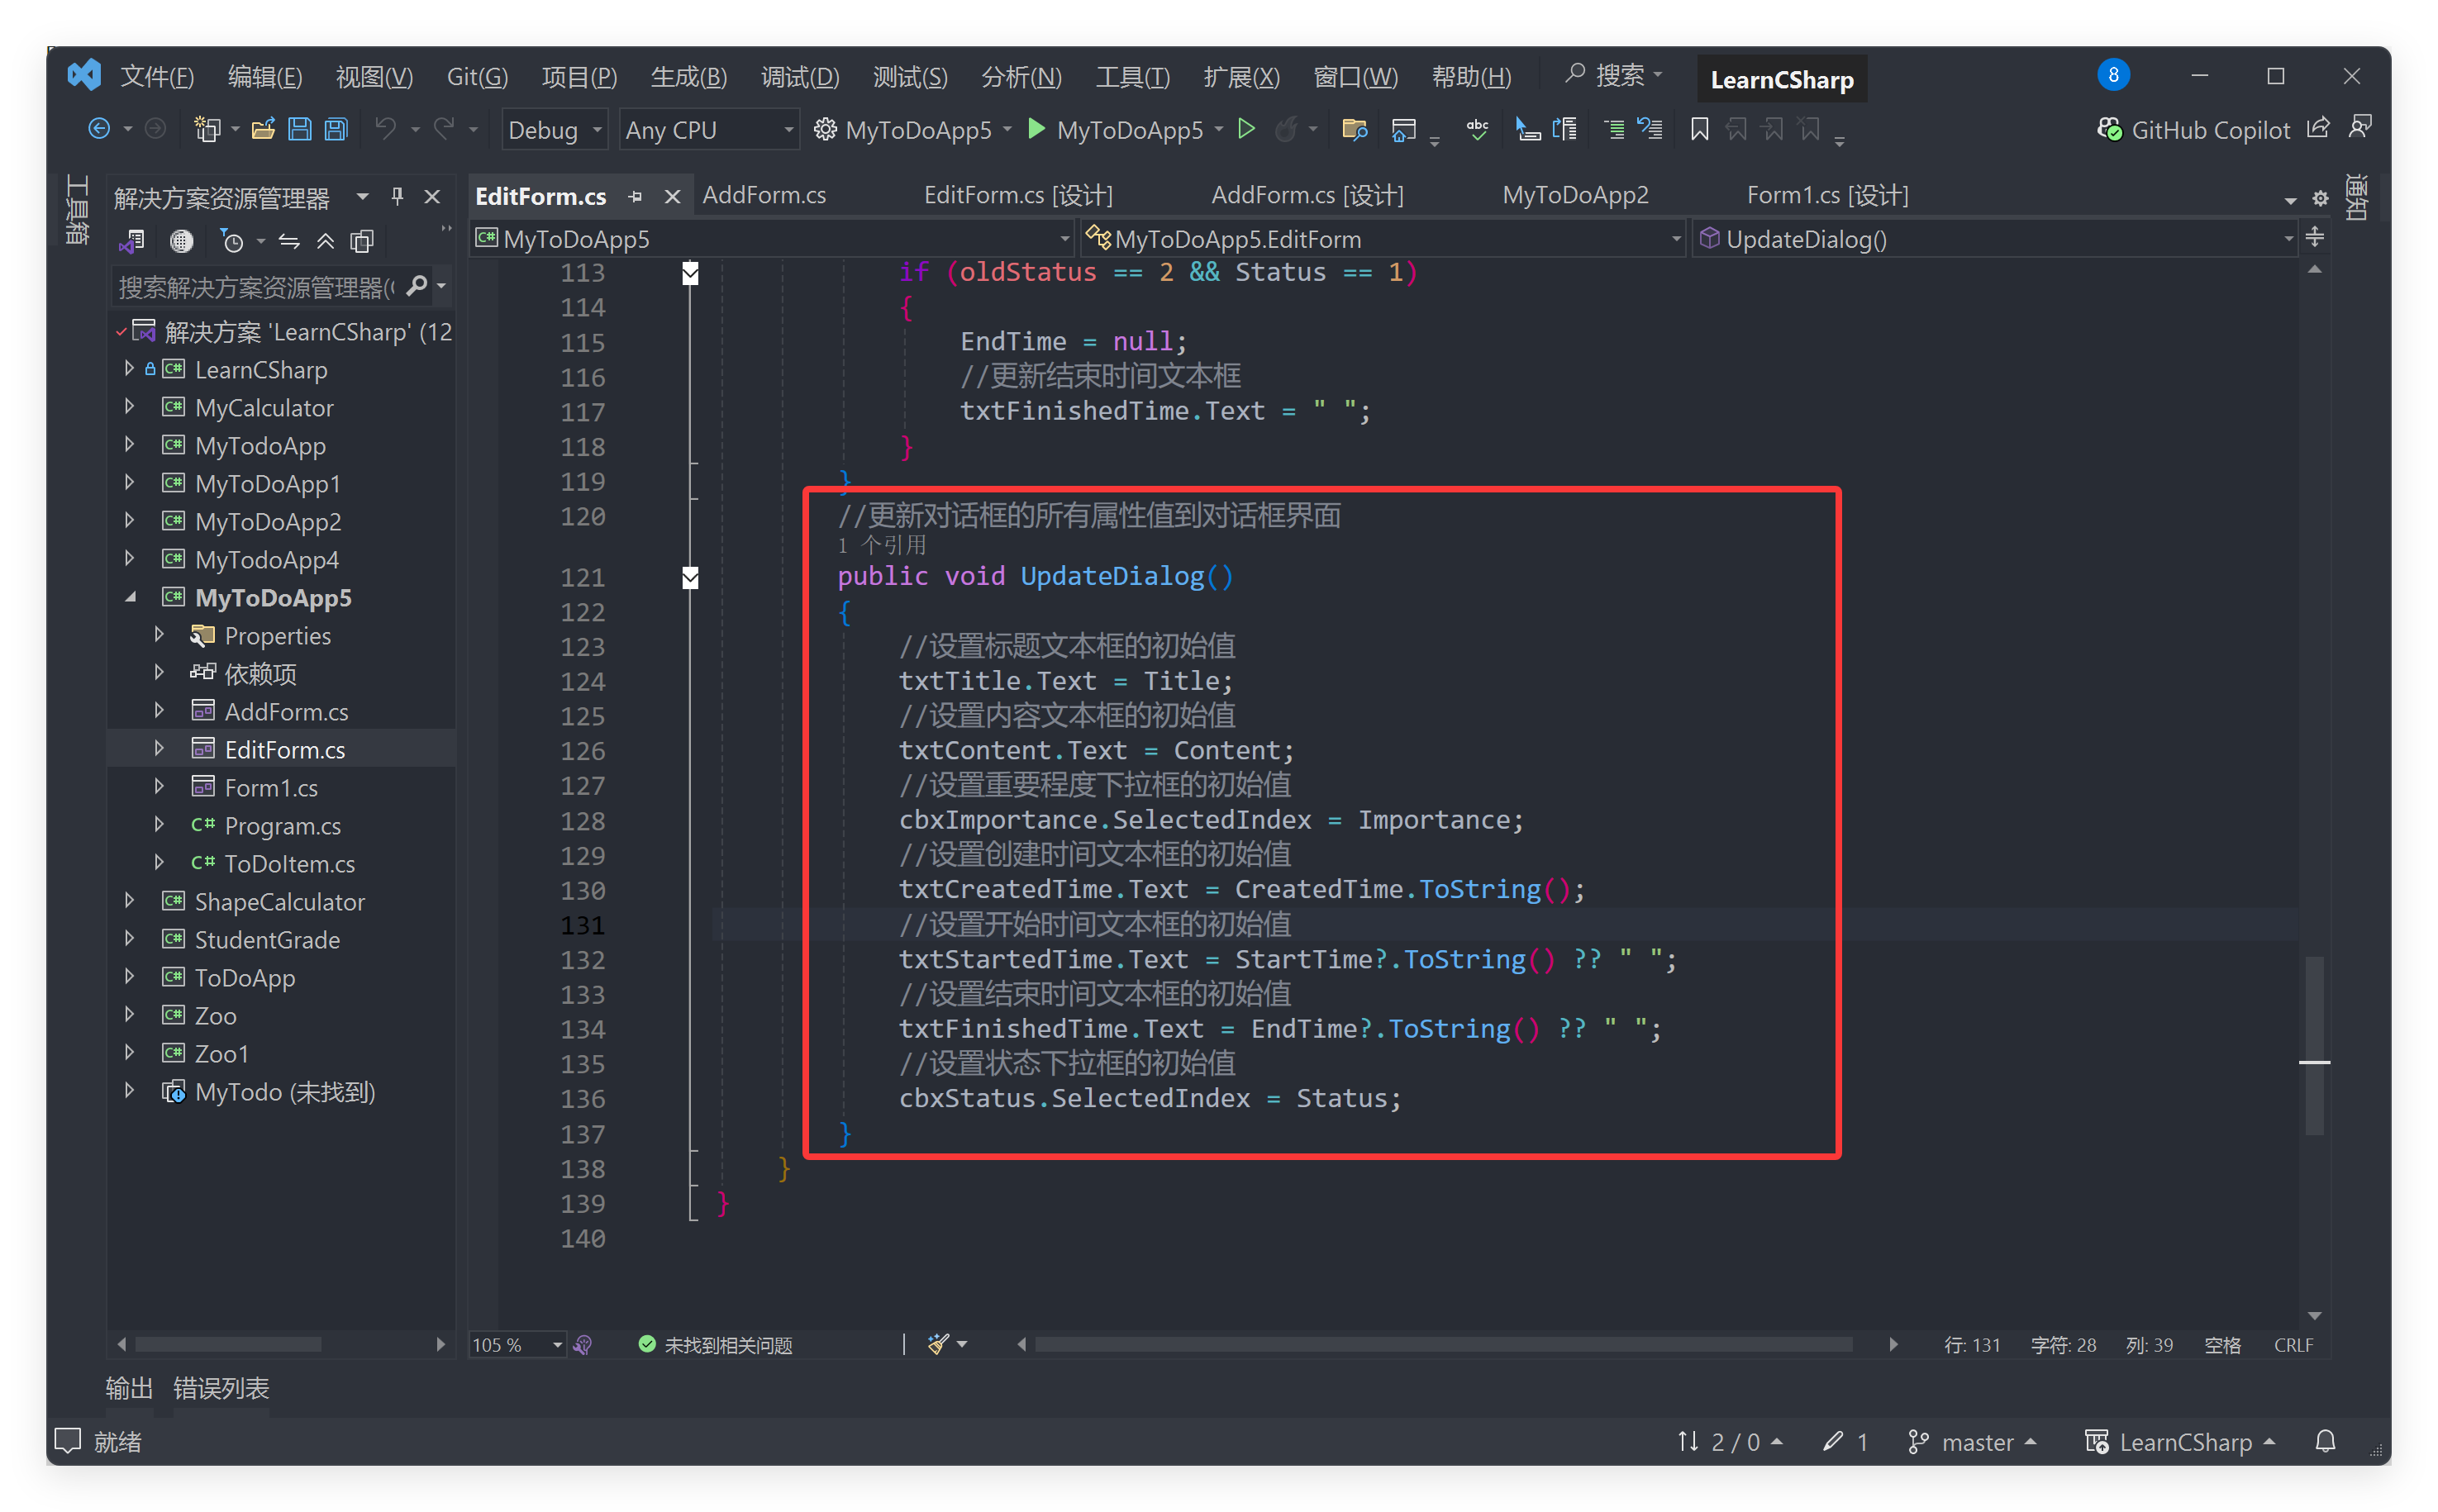Click the 2 / 0 push pull indicator
Image resolution: width=2438 pixels, height=1512 pixels.
pos(1731,1441)
